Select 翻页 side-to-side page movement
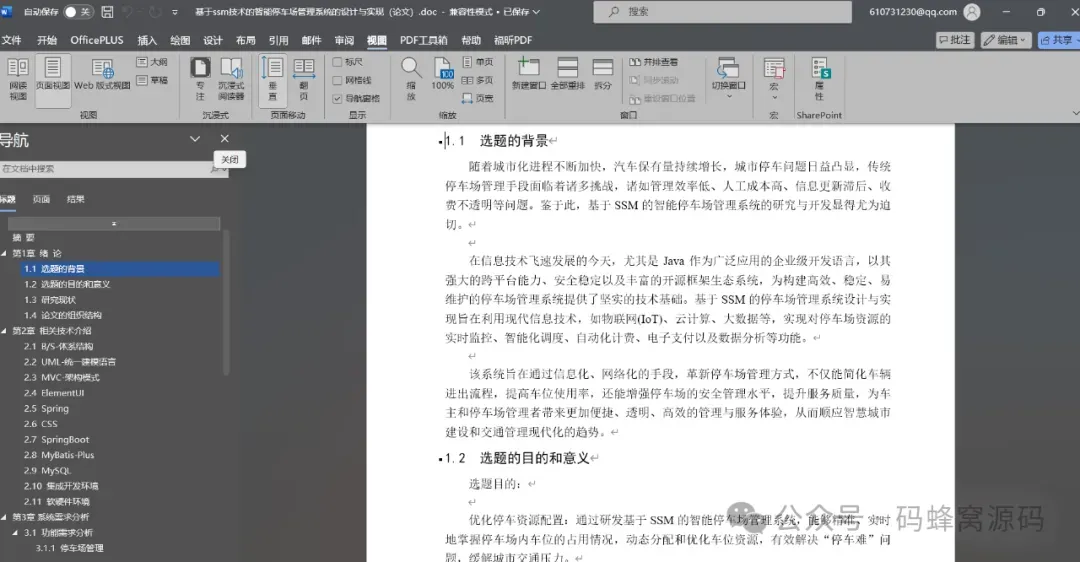Image resolution: width=1080 pixels, height=562 pixels. [304, 79]
